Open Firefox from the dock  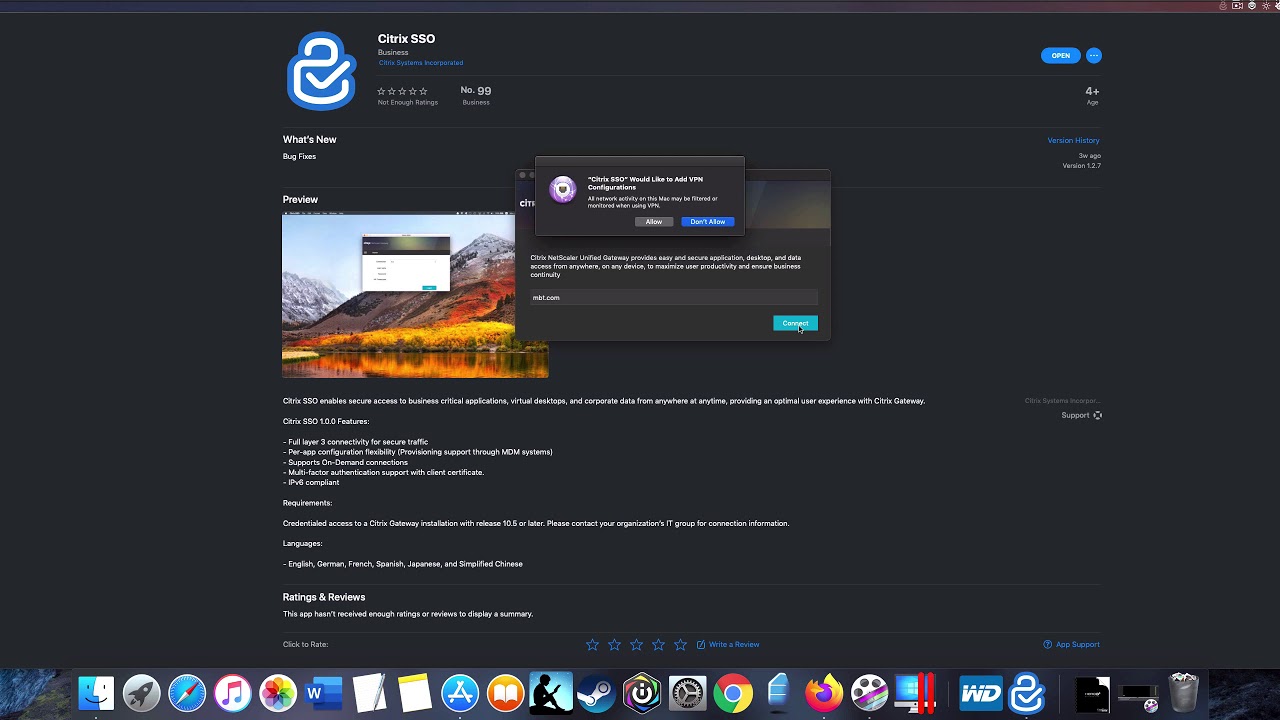click(x=824, y=693)
